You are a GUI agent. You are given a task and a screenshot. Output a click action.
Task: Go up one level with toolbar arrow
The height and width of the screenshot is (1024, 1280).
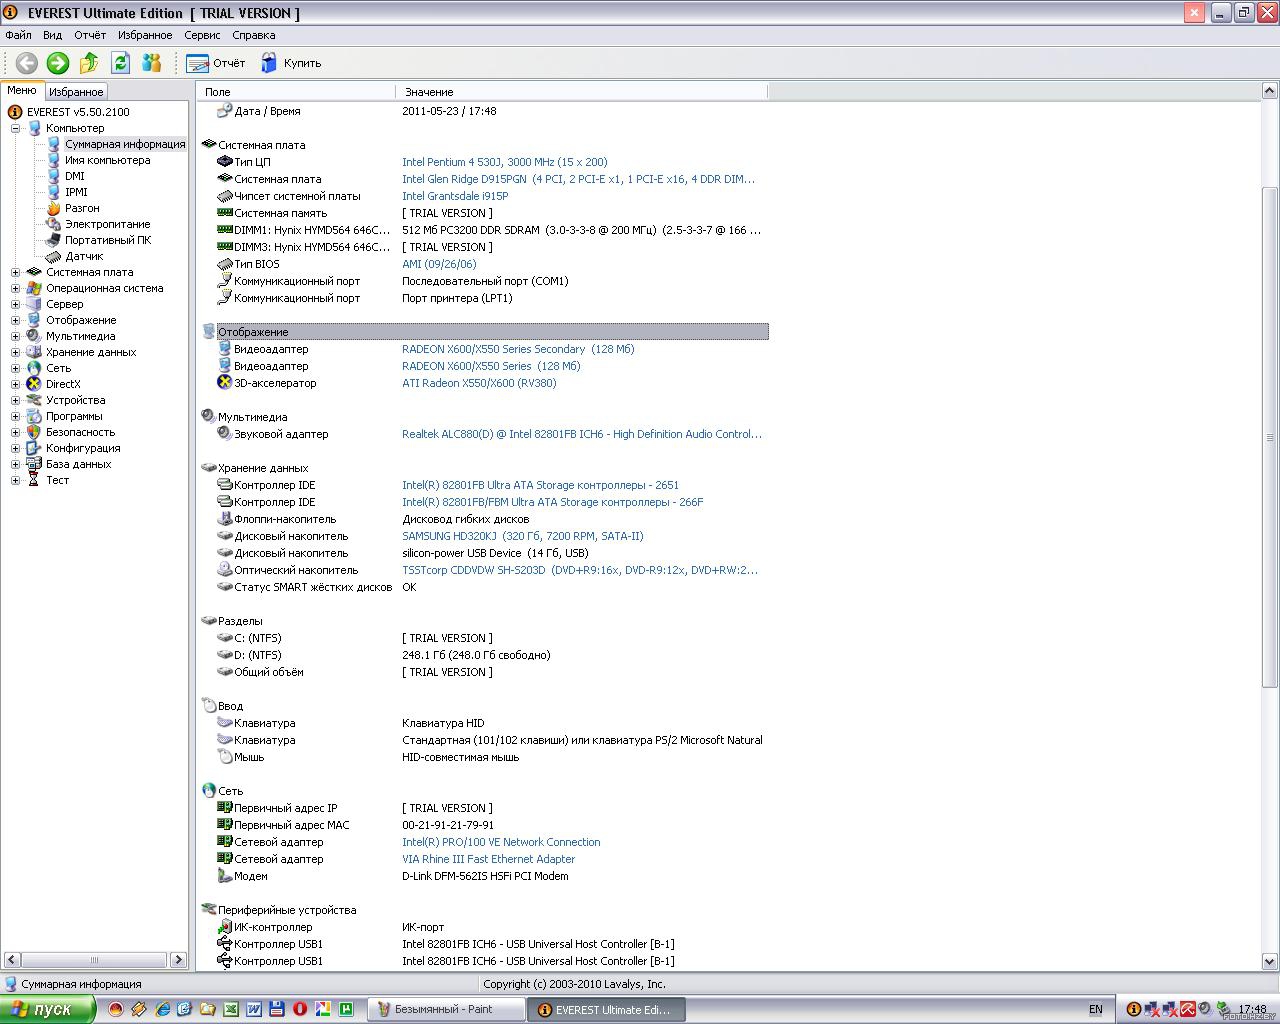89,63
